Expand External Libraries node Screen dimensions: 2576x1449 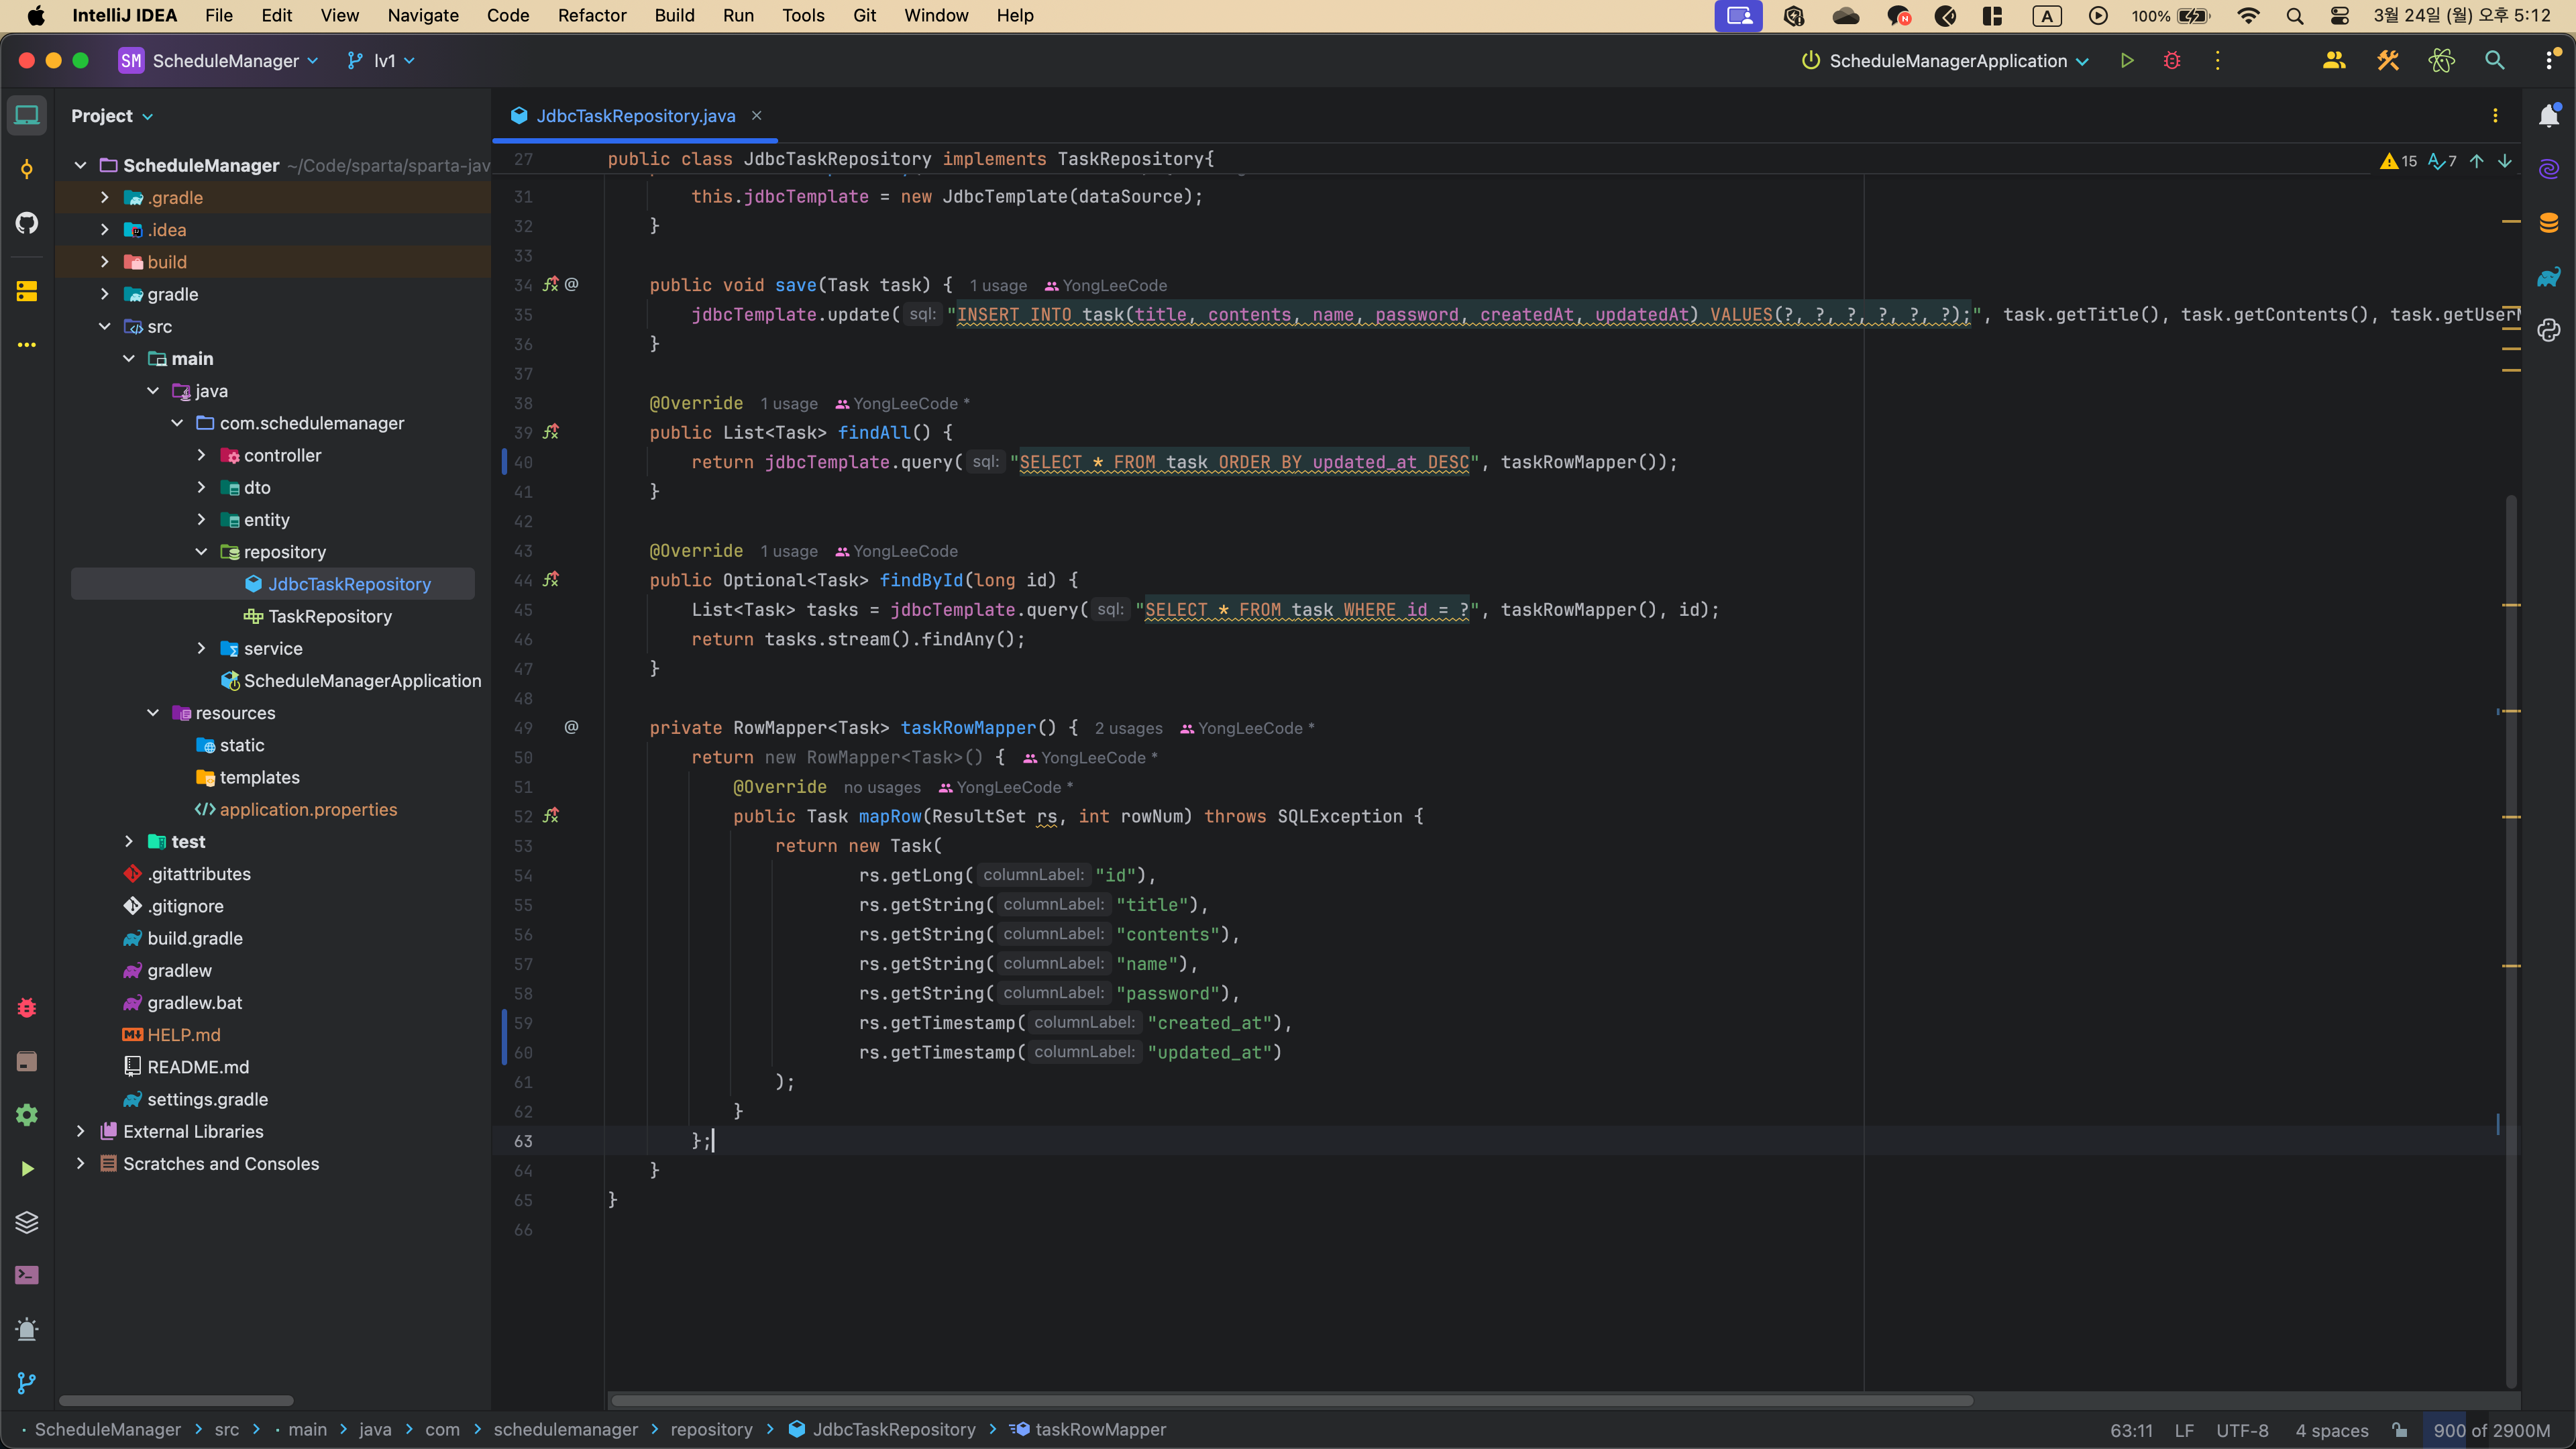click(81, 1131)
